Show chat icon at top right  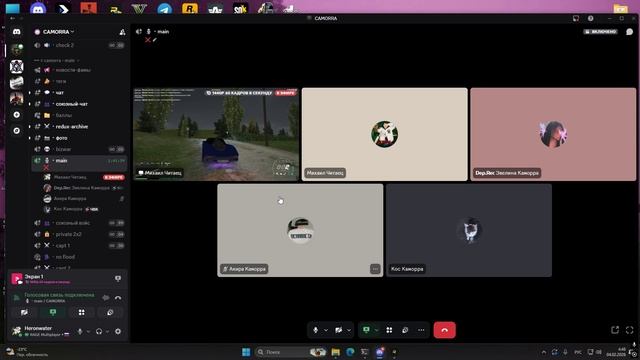point(629,31)
